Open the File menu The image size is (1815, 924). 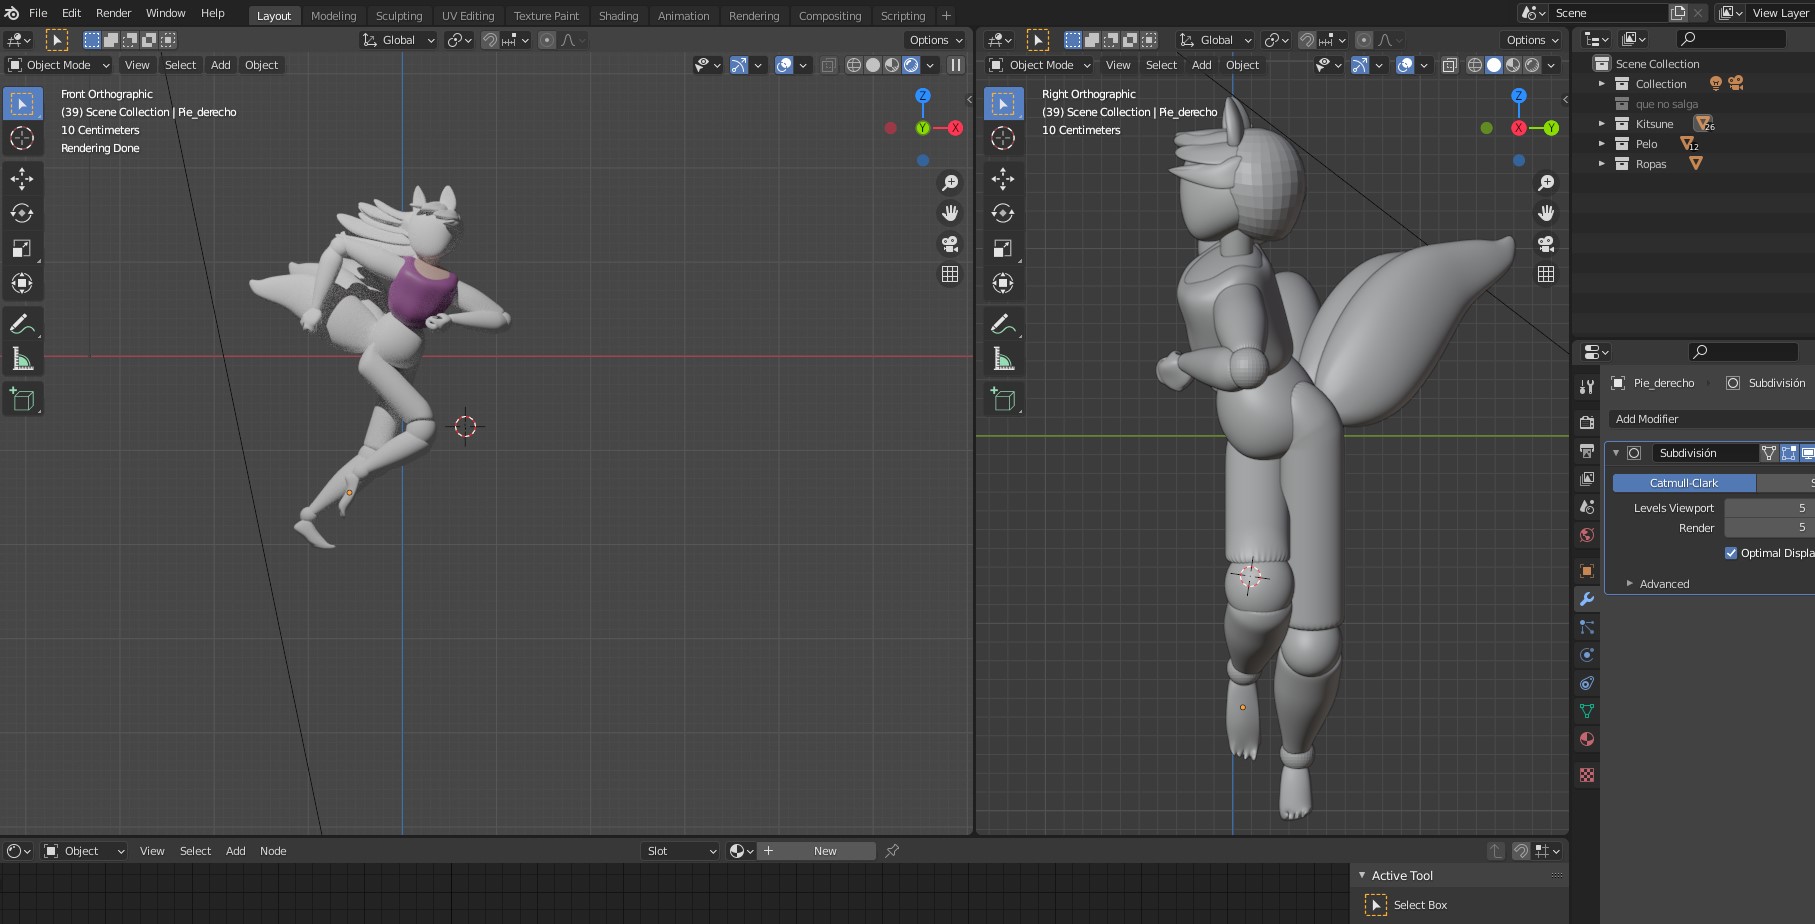[x=38, y=13]
